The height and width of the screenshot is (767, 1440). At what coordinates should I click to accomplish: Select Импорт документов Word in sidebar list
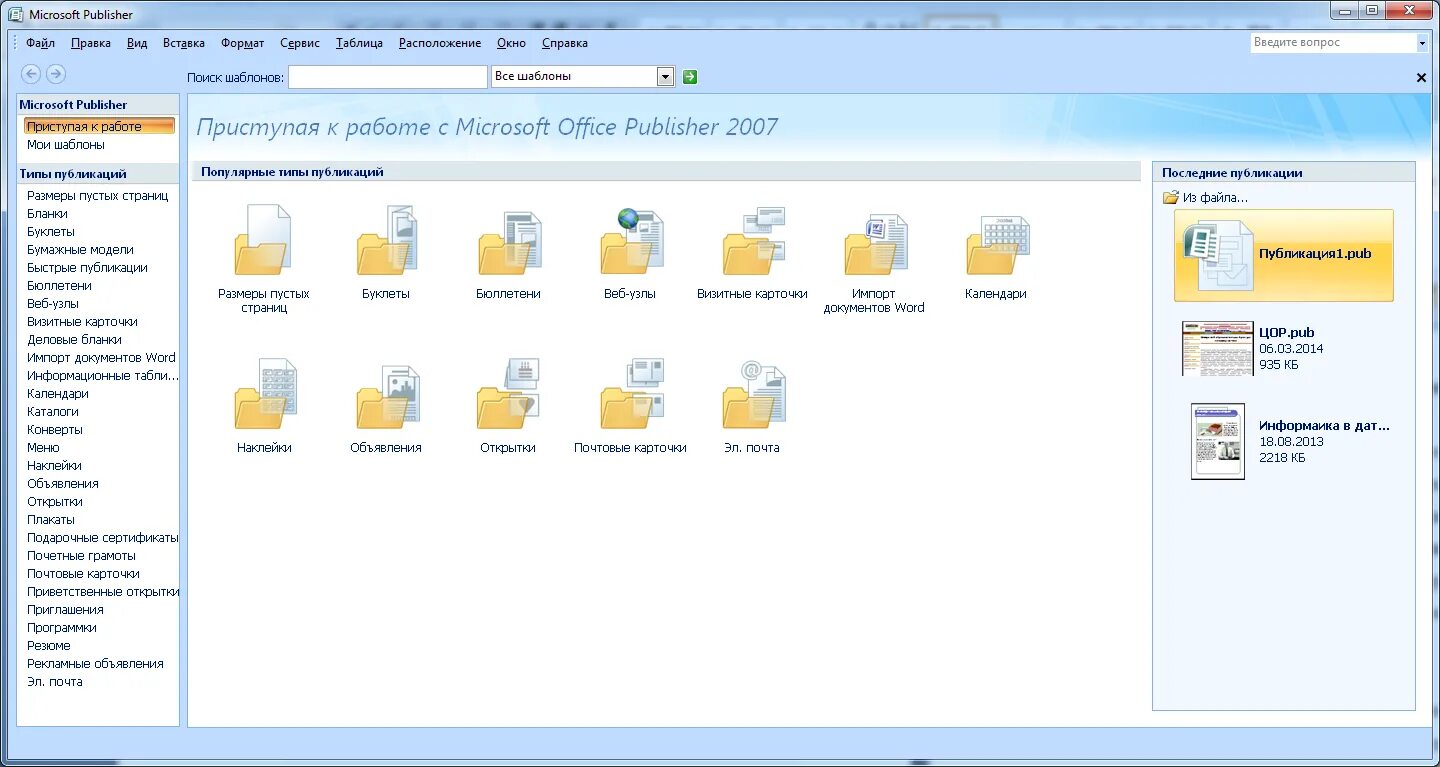(101, 357)
